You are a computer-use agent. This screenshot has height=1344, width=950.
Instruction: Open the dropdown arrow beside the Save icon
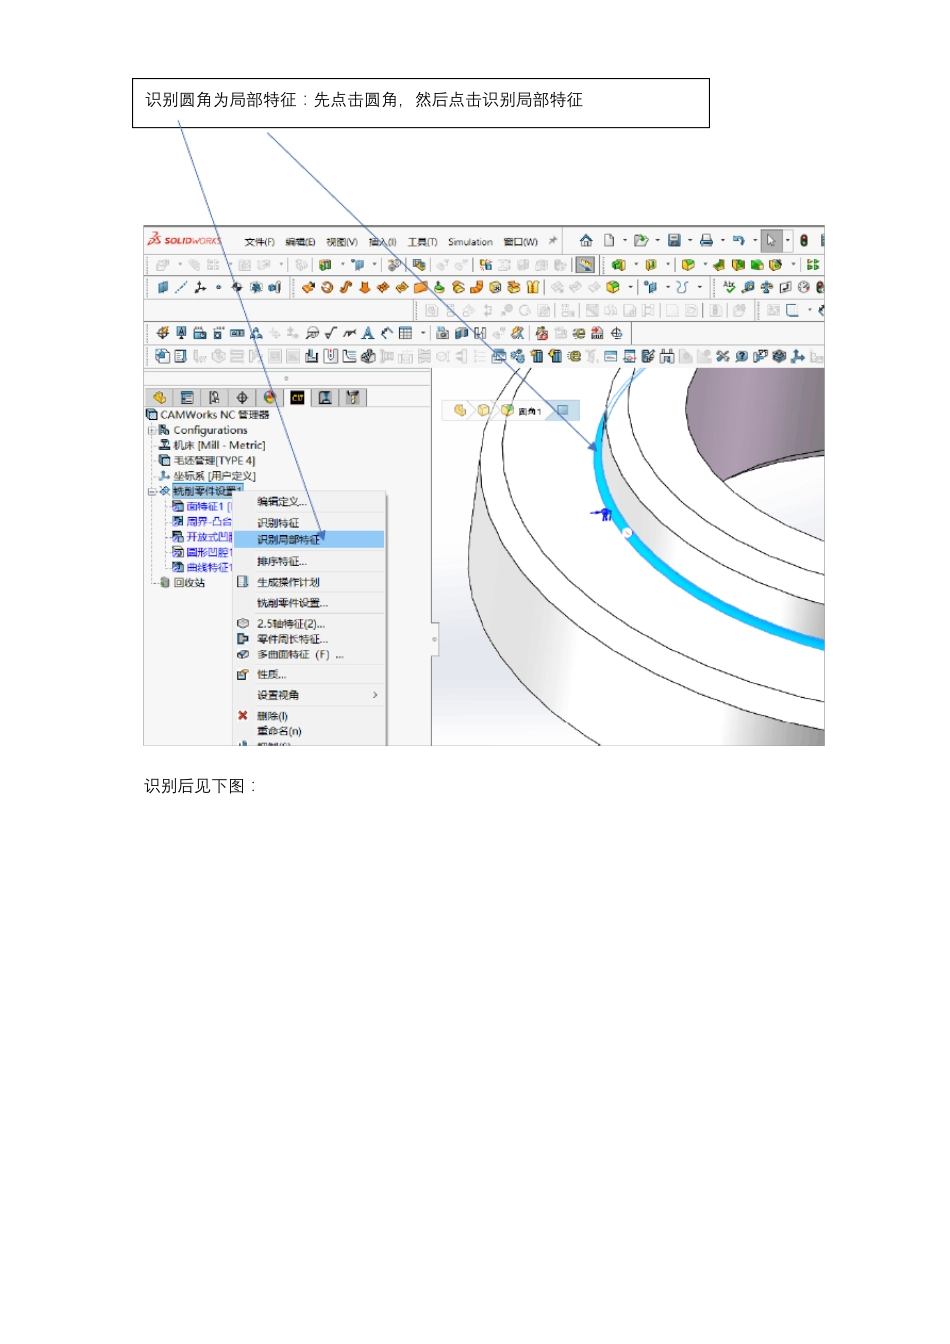point(690,240)
